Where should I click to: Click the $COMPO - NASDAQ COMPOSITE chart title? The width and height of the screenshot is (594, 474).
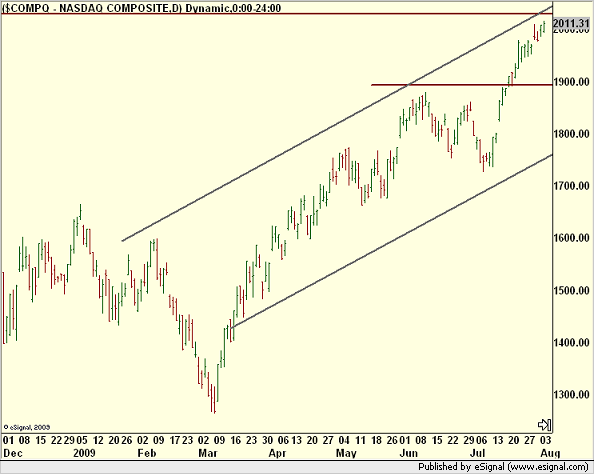point(142,8)
